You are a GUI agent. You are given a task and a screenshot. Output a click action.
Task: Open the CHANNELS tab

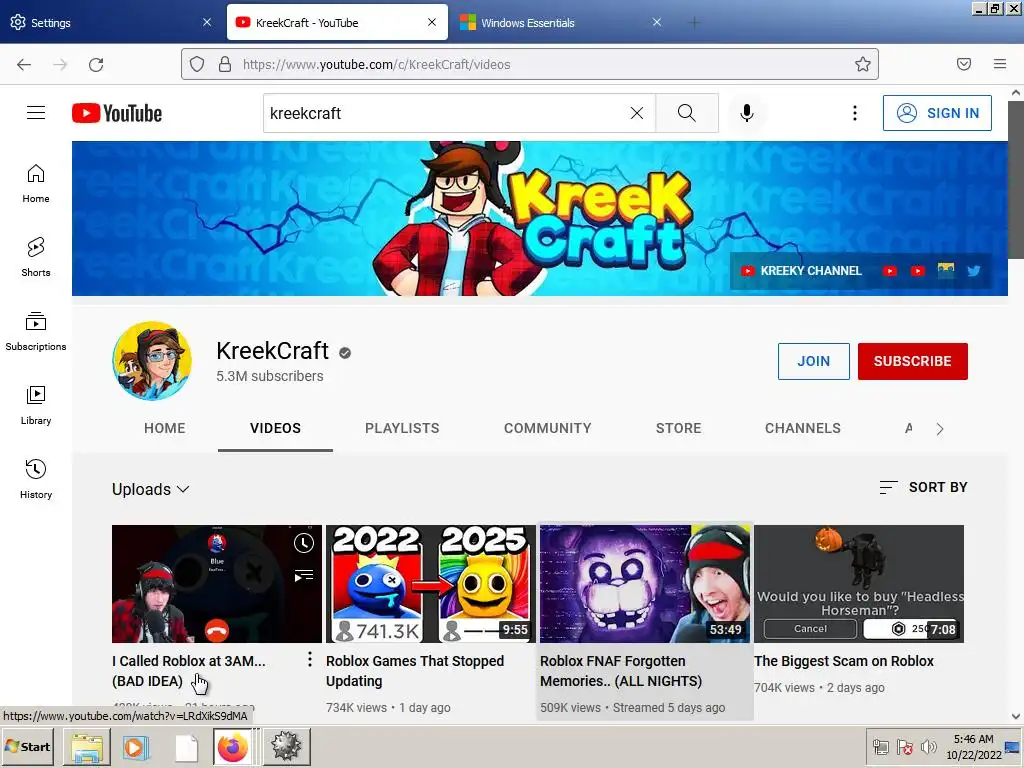coord(803,428)
